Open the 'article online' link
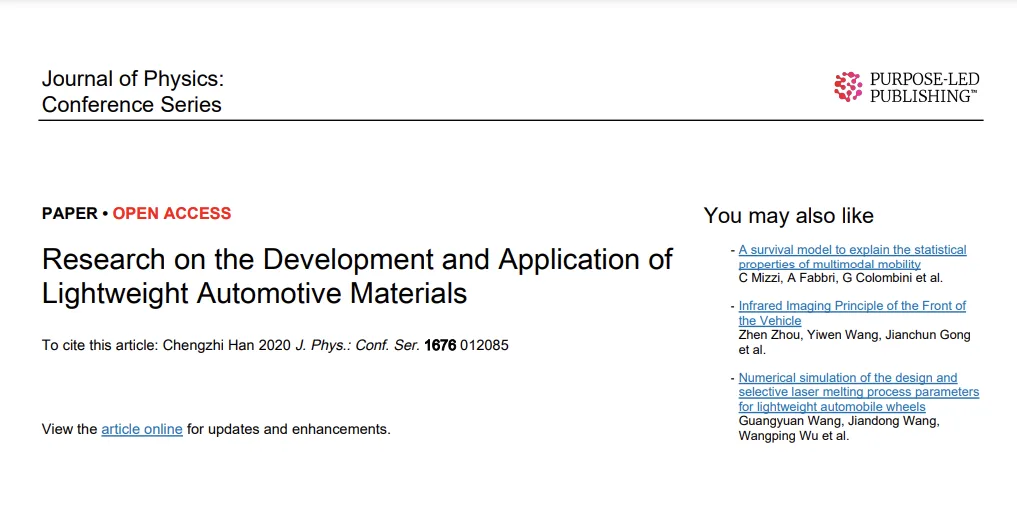The image size is (1017, 532). coord(141,429)
